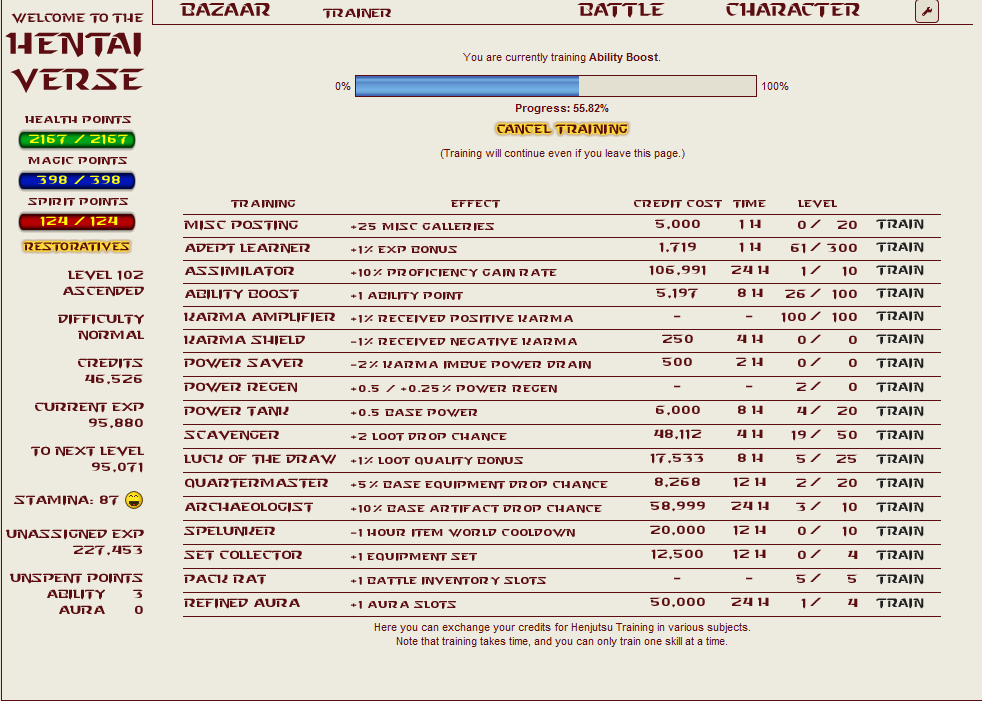Train the Refined Aura skill
The image size is (982, 701).
pyautogui.click(x=900, y=603)
